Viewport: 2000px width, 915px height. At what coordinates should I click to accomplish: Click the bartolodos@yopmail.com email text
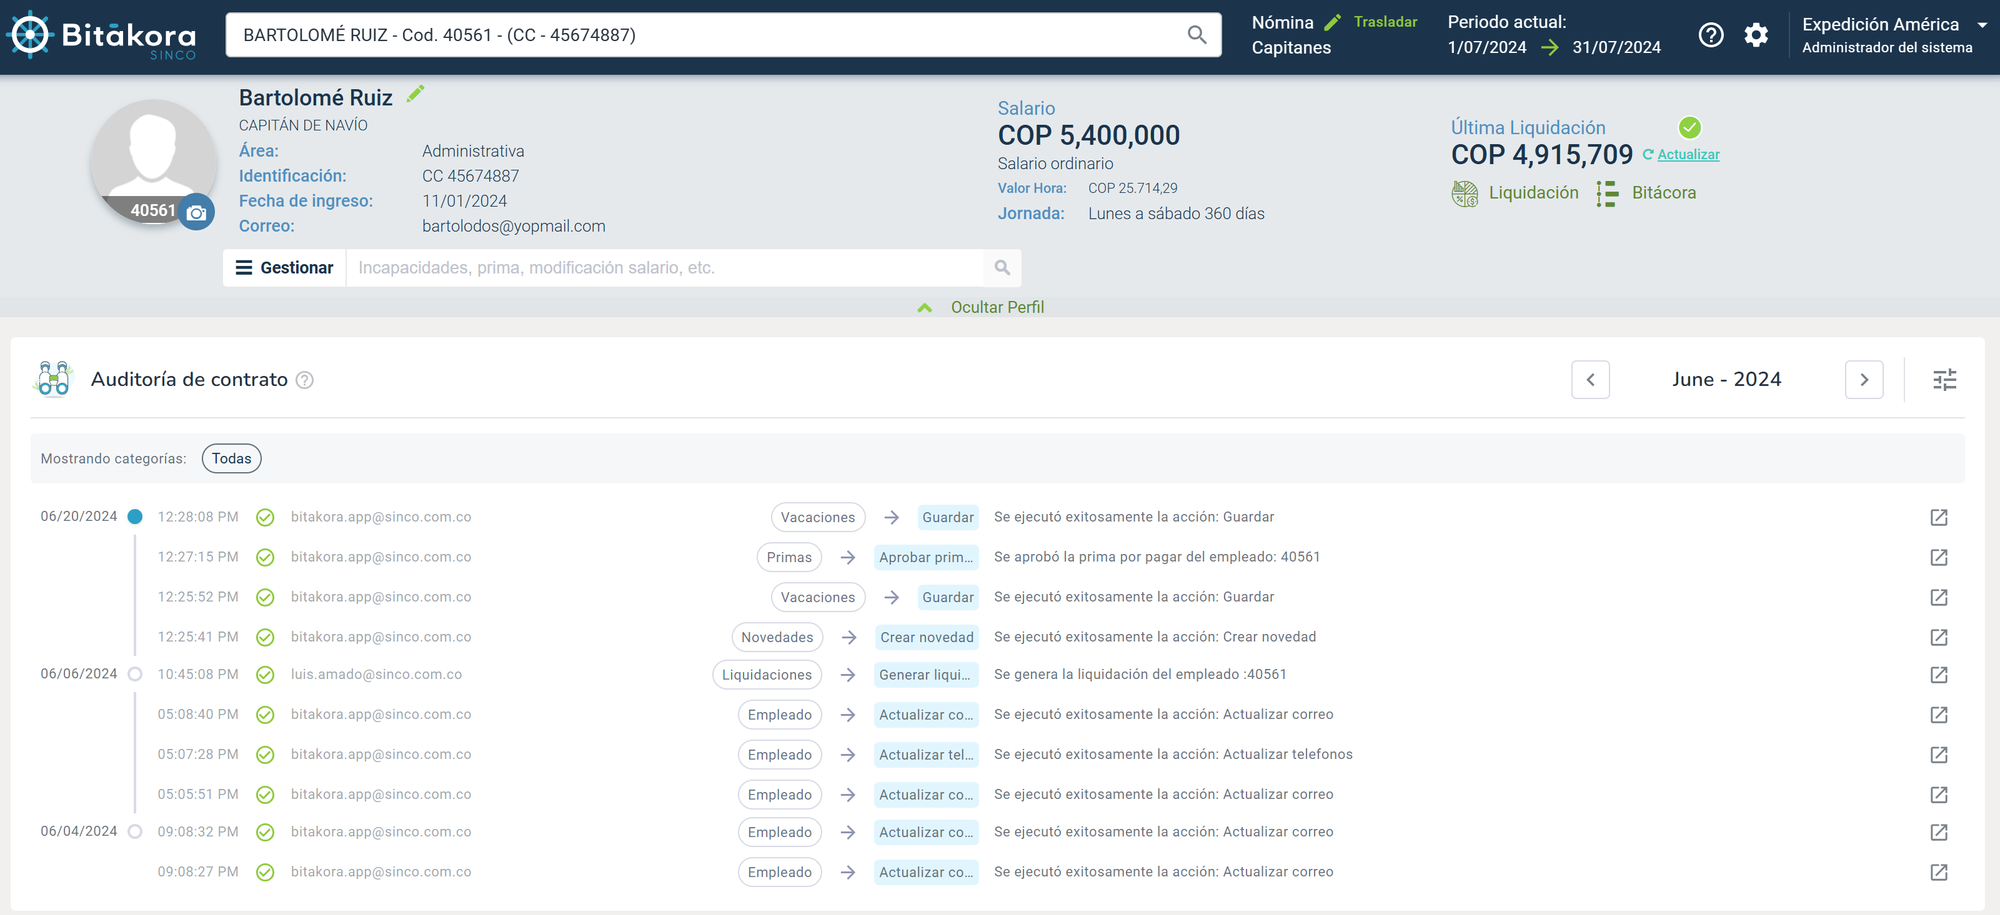pos(514,226)
